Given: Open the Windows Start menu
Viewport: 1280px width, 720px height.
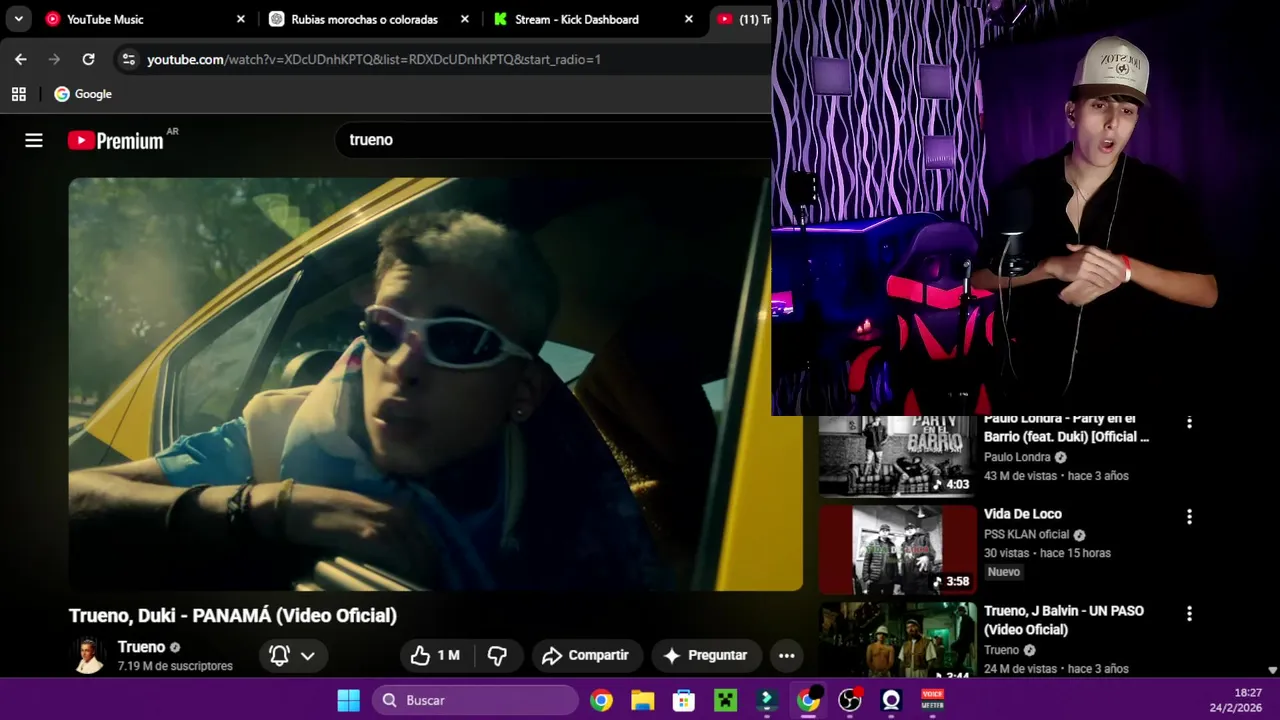Looking at the screenshot, I should click(348, 700).
